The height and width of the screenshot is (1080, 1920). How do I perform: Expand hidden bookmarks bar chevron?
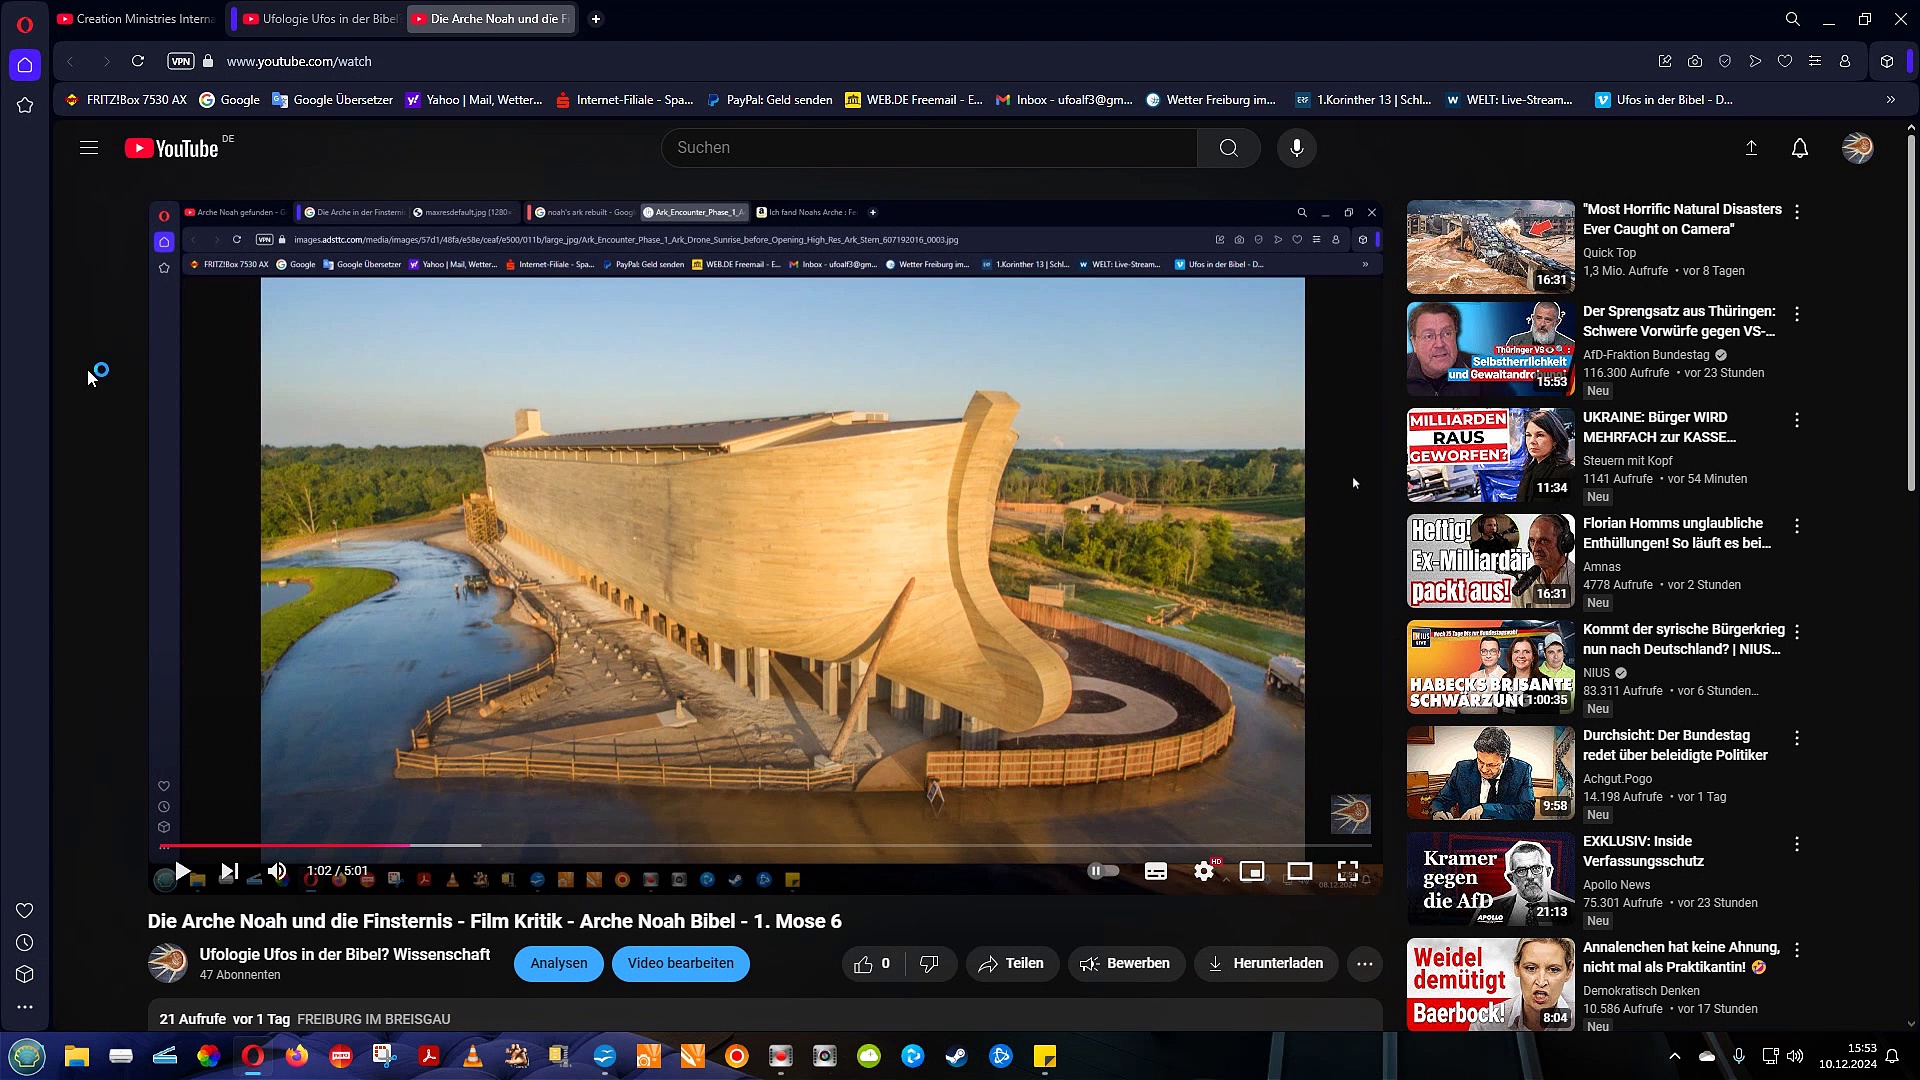click(1890, 100)
